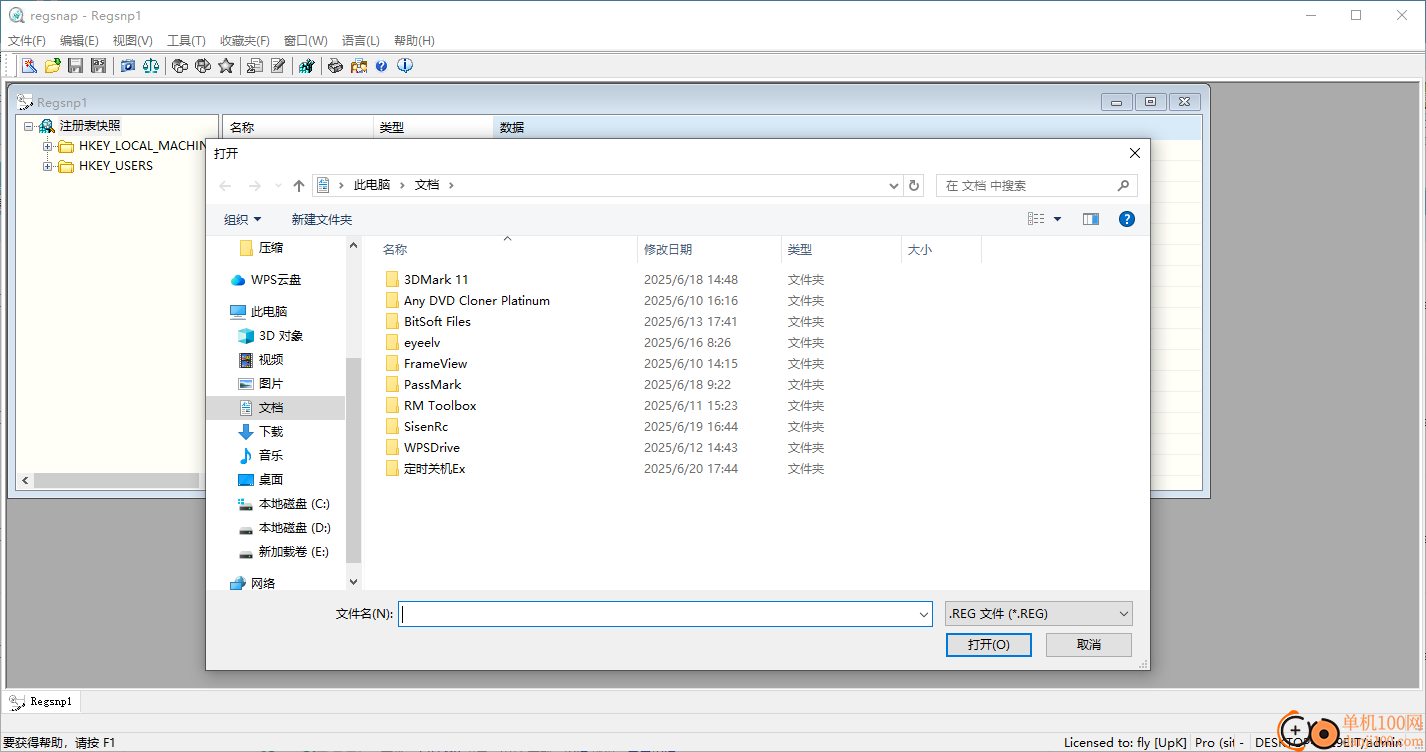Click the camera snapshot toolbar icon
This screenshot has width=1426, height=752.
click(x=128, y=66)
